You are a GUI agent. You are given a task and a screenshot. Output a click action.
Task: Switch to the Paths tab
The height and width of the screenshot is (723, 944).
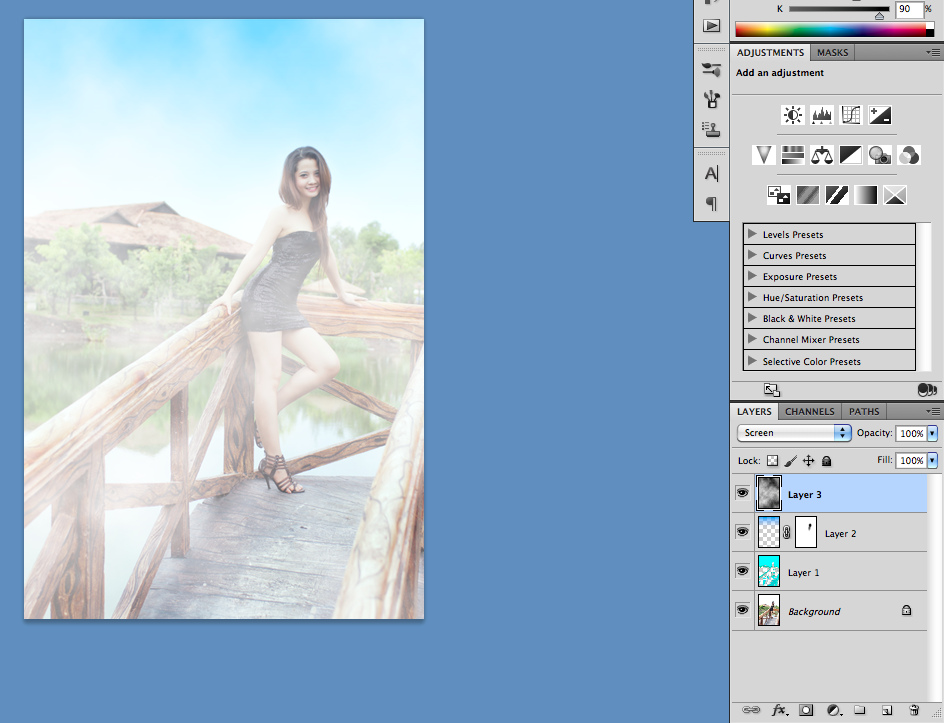[x=864, y=411]
